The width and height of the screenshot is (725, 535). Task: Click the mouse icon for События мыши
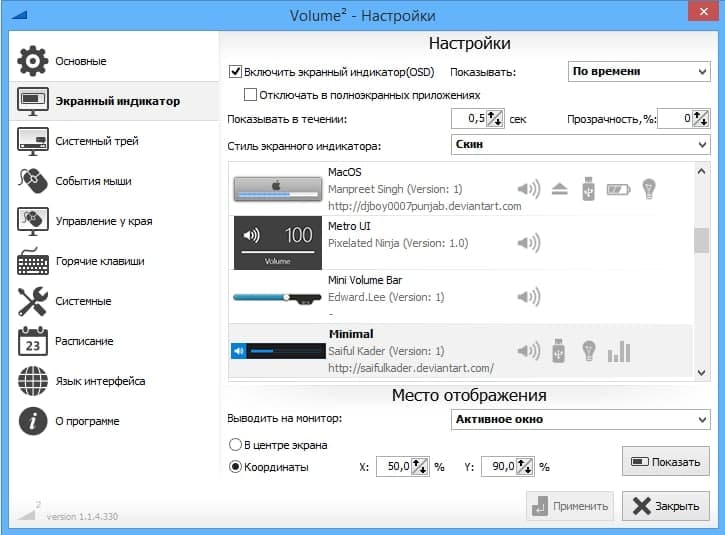(x=32, y=181)
